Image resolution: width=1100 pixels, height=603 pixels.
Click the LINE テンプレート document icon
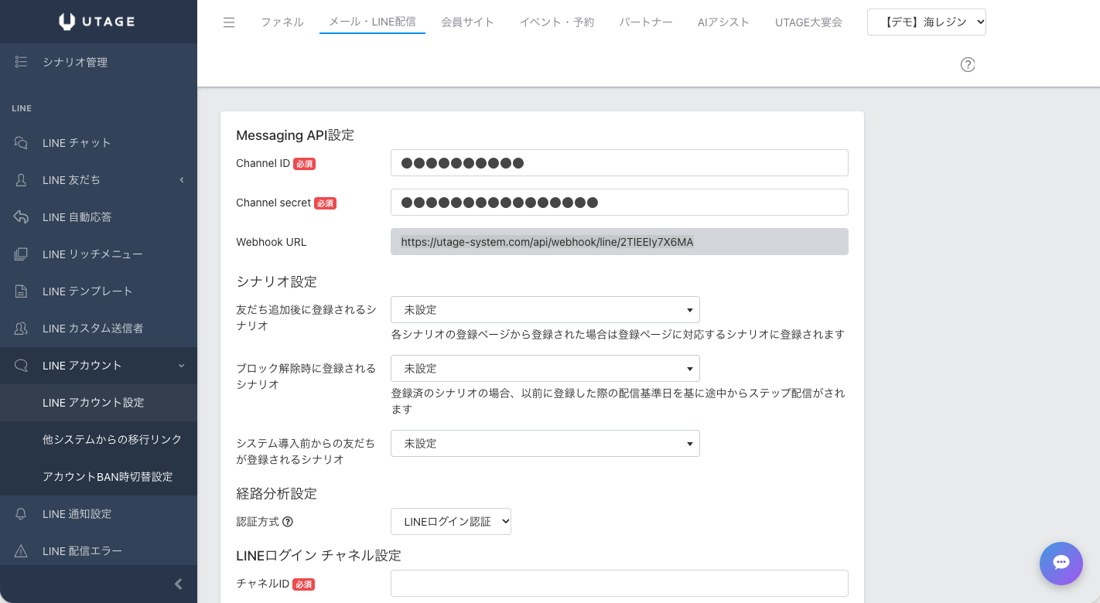[21, 291]
